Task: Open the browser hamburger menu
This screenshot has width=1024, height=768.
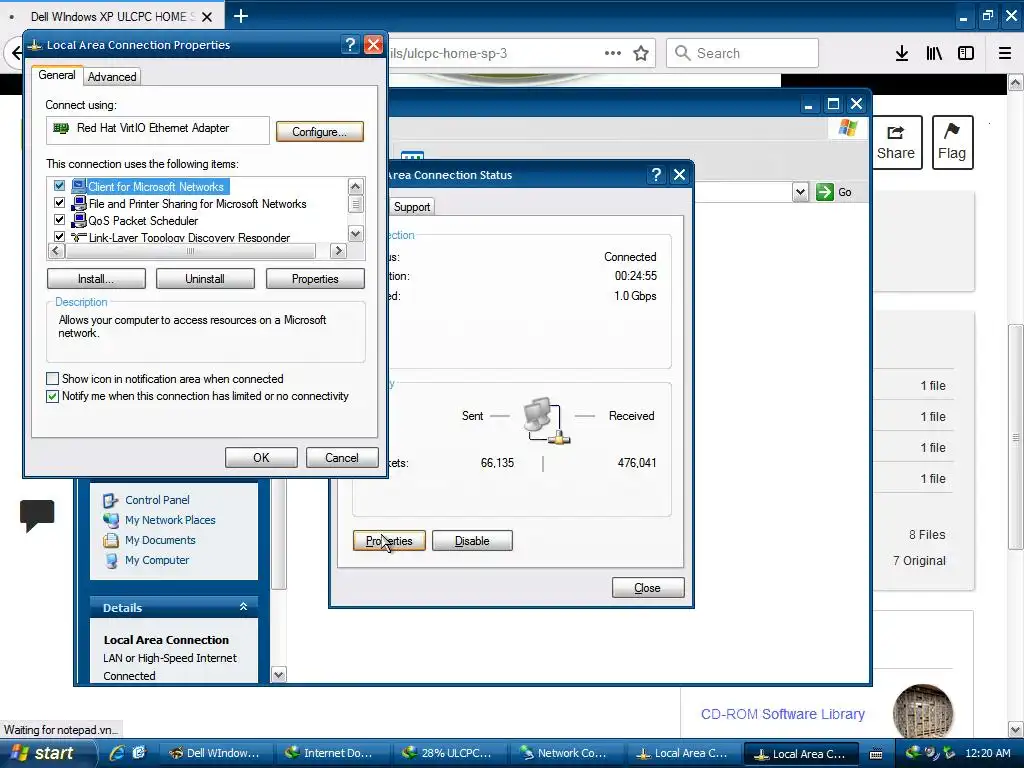Action: pyautogui.click(x=1005, y=53)
